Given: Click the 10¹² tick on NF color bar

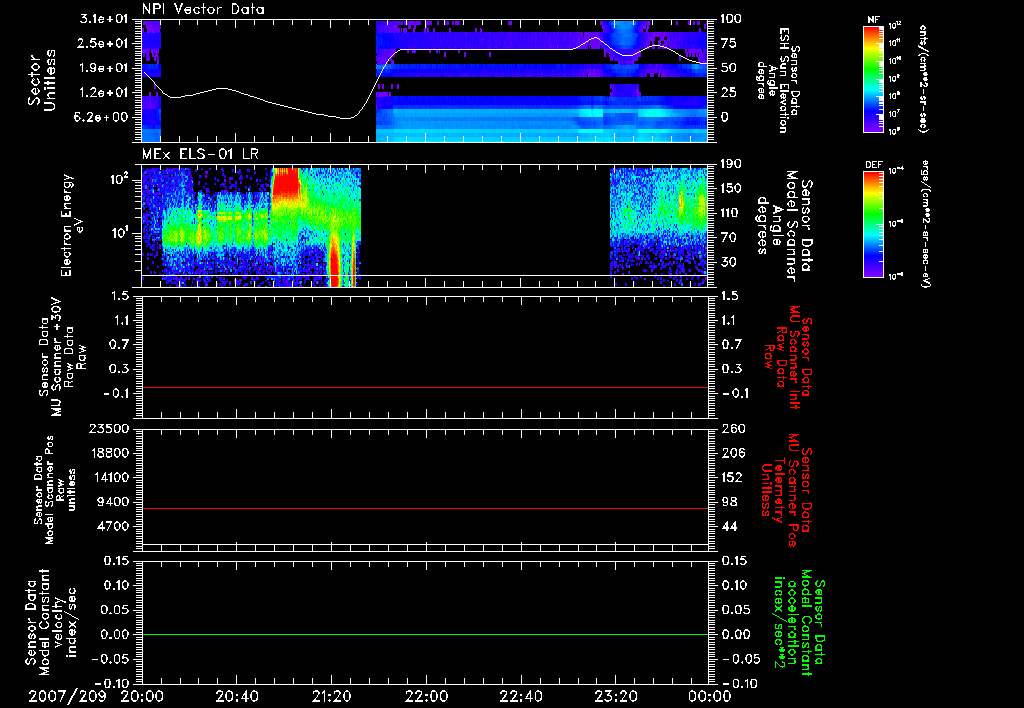Looking at the screenshot, I should tap(895, 25).
